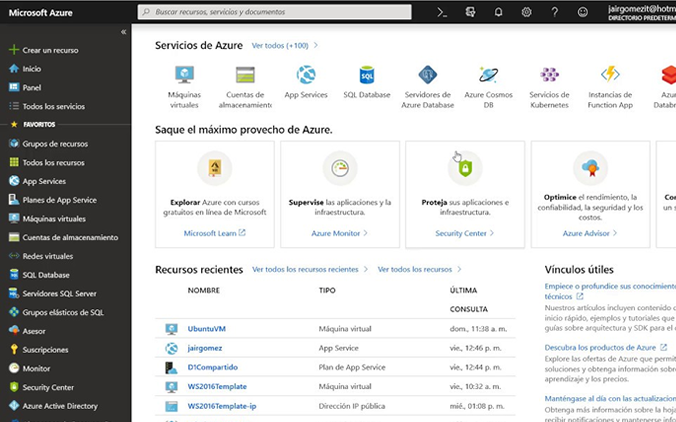Open the jairgomez App Service resource

tap(205, 348)
